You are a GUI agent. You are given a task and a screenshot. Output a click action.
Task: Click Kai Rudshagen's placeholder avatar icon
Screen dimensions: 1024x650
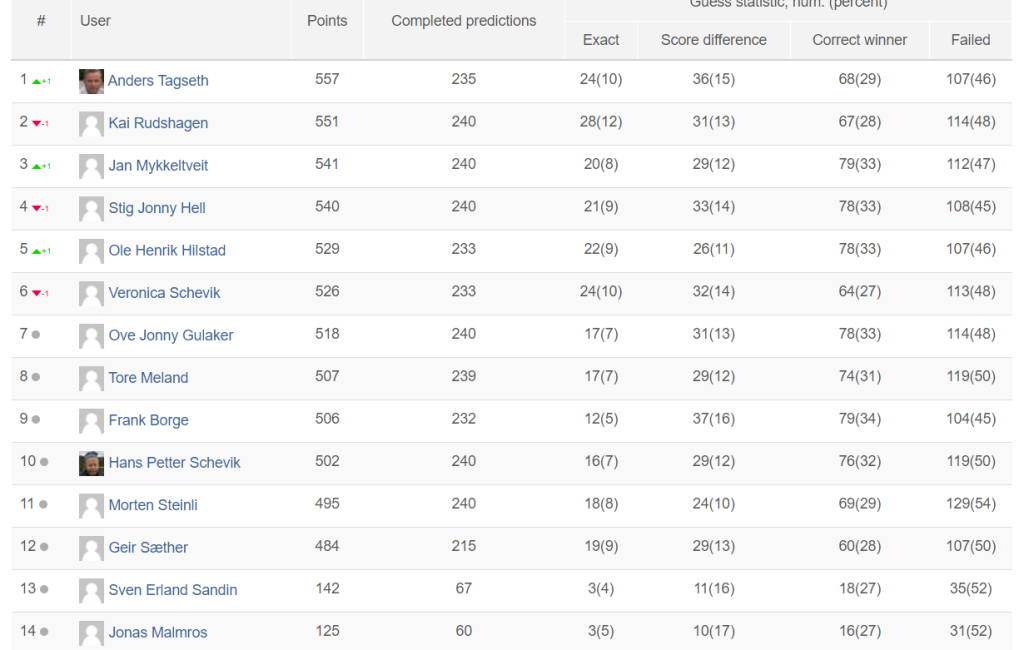point(91,123)
